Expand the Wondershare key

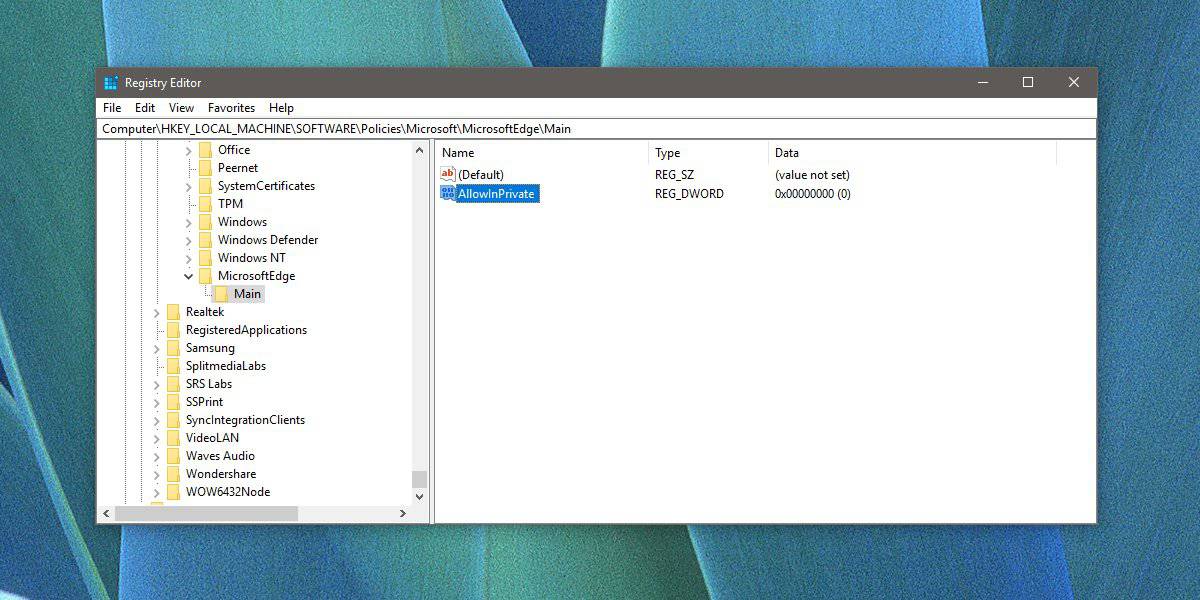pos(157,474)
